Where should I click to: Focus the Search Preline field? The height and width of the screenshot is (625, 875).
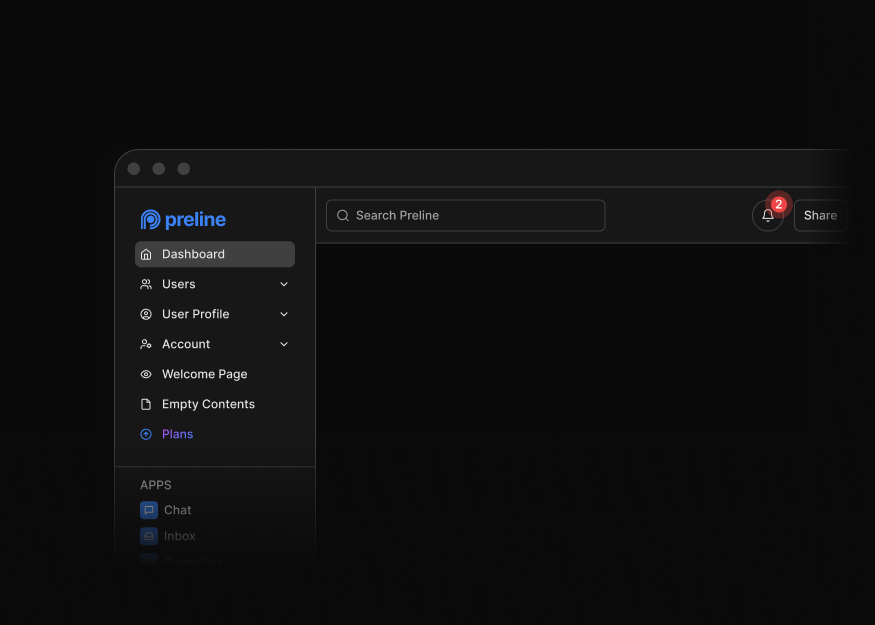[x=465, y=215]
